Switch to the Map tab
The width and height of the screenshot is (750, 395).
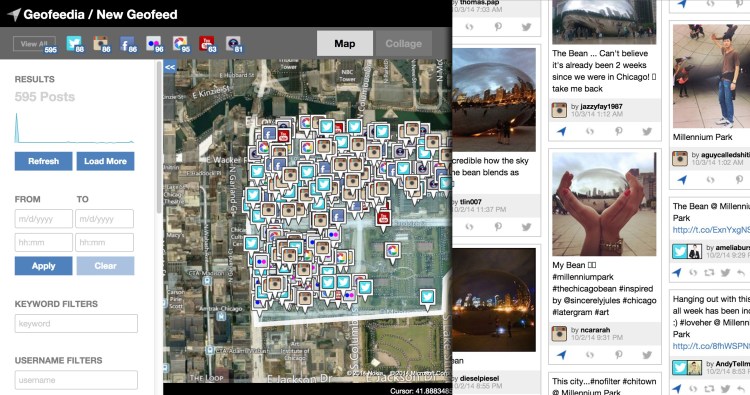(x=345, y=44)
